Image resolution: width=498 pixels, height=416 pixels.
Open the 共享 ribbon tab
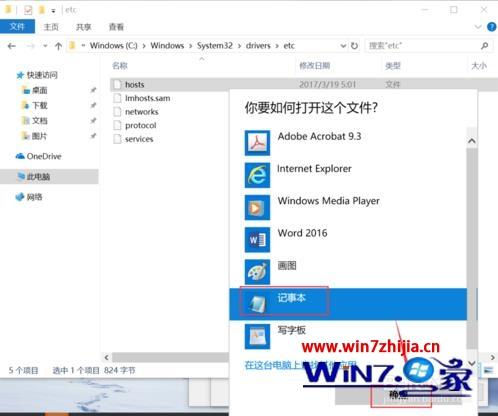83,27
